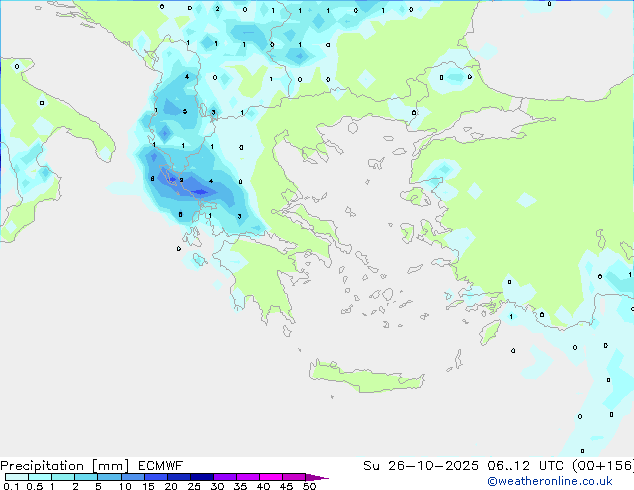Select the 20–25 mm dark blue legend swatch
634x490 pixels.
tap(179, 477)
